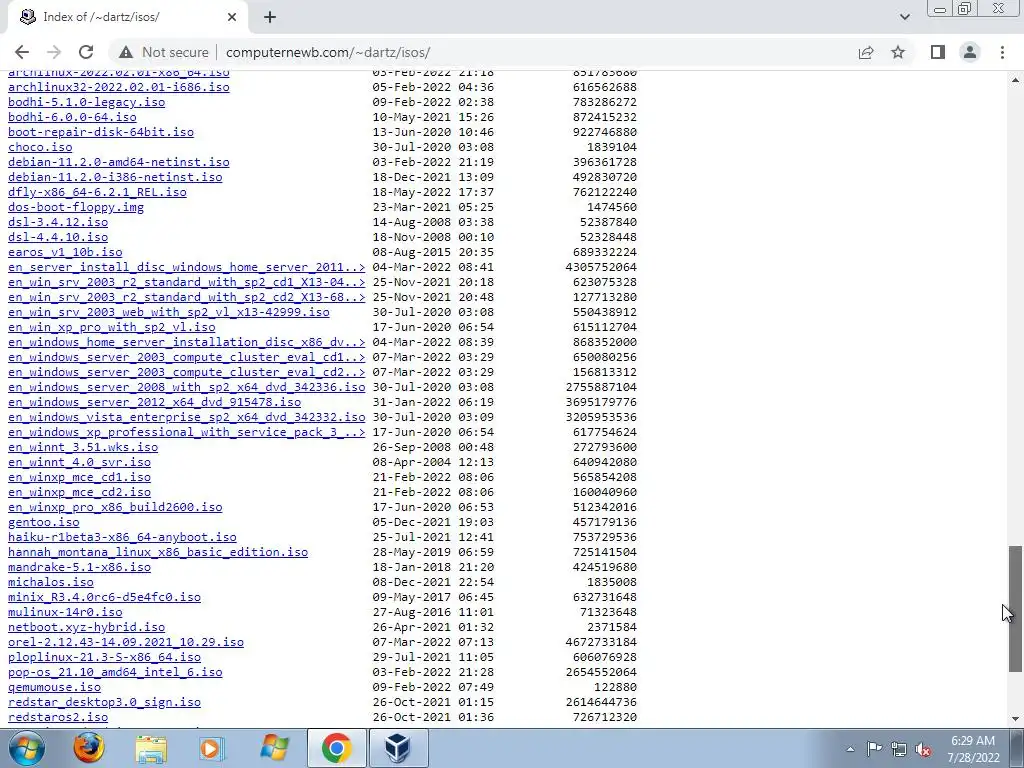Download debian-11.2.0-amd64-netinst.iso
This screenshot has width=1024, height=768.
[x=119, y=162]
